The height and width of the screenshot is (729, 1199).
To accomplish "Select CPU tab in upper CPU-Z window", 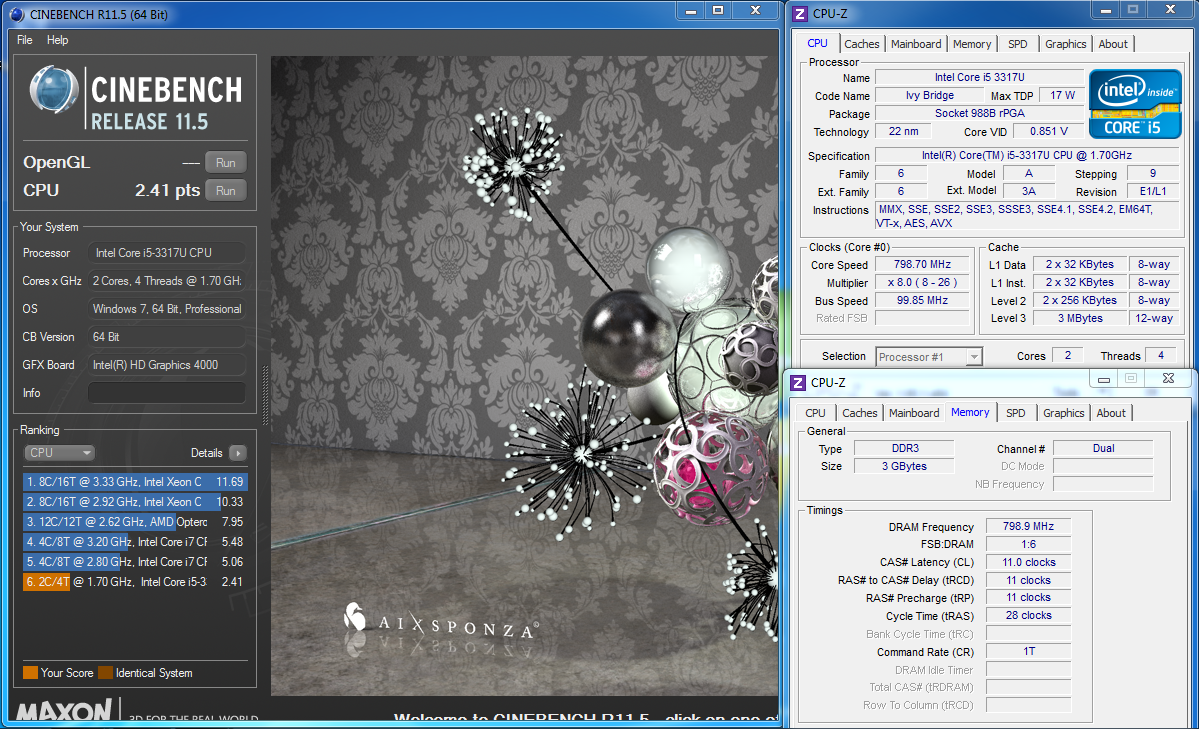I will (817, 44).
